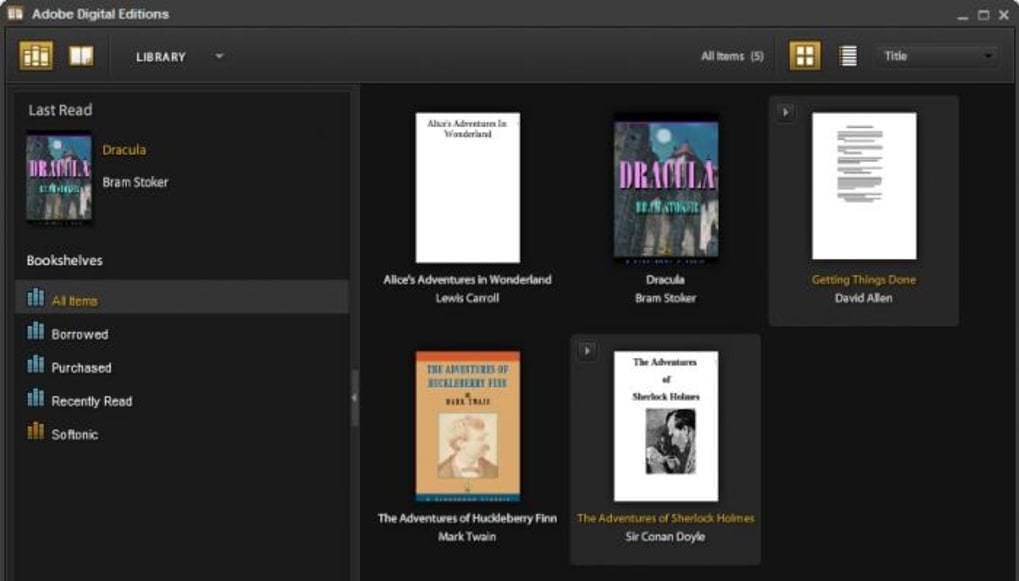Image resolution: width=1019 pixels, height=581 pixels.
Task: Close the Adobe Digital Editions window
Action: (1004, 14)
